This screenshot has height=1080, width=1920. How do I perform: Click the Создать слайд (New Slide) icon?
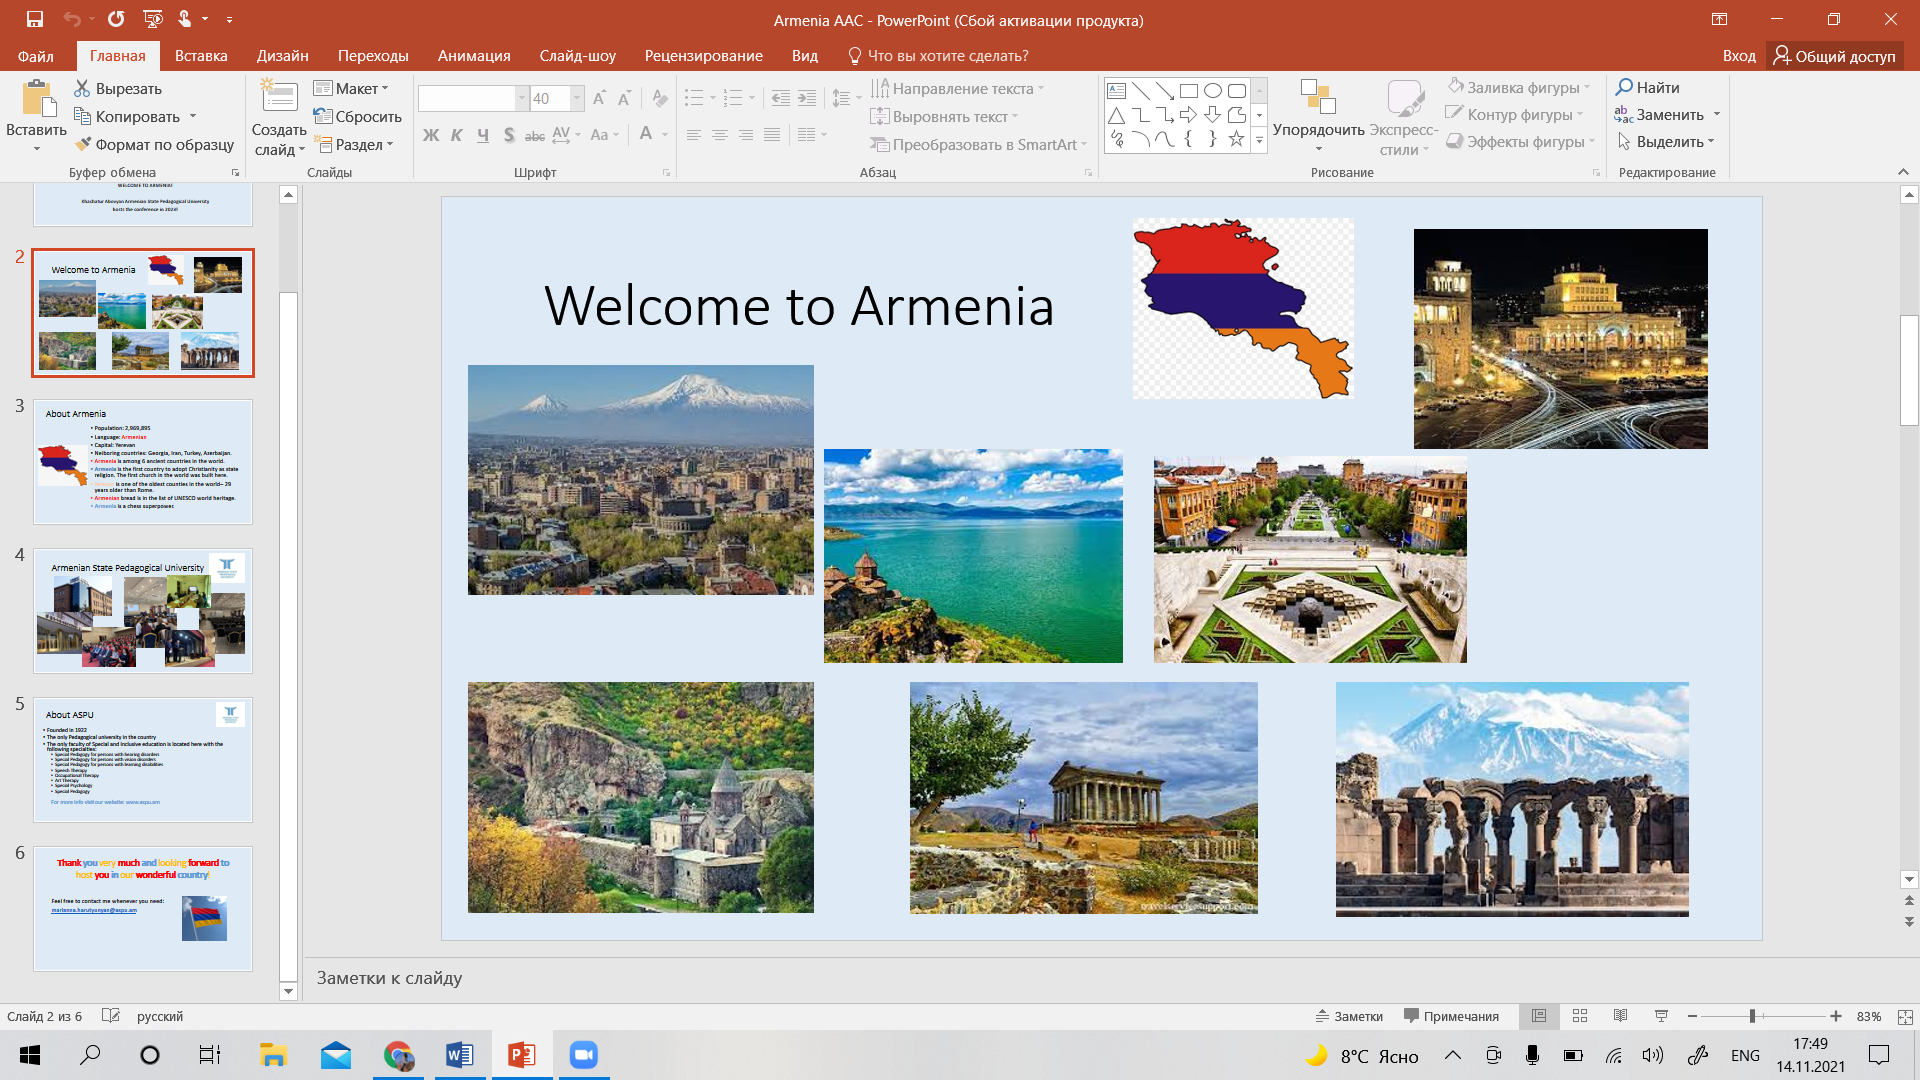click(x=279, y=97)
